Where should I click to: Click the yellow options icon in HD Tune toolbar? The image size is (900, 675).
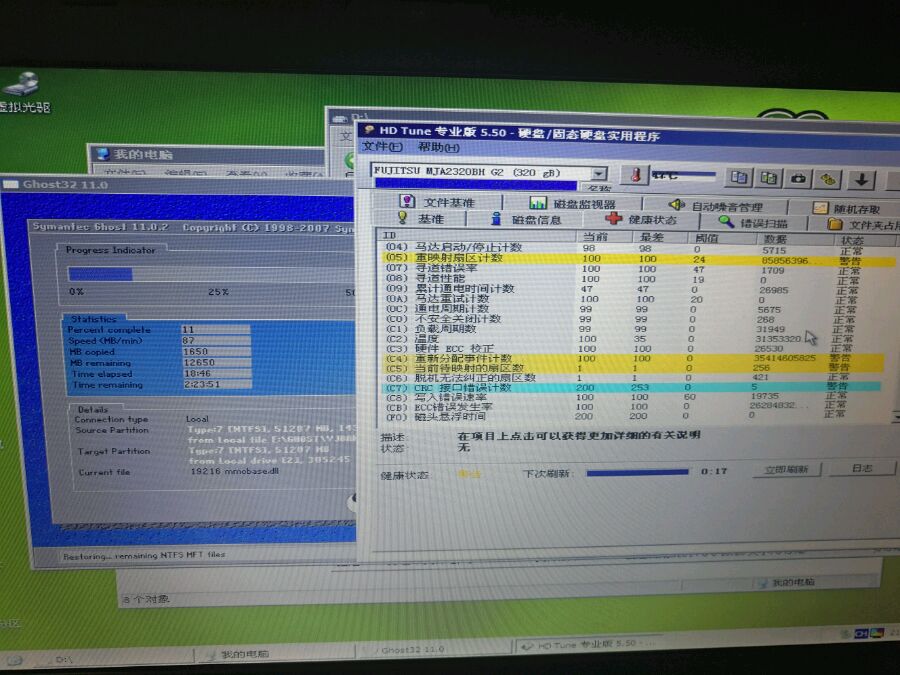(828, 180)
